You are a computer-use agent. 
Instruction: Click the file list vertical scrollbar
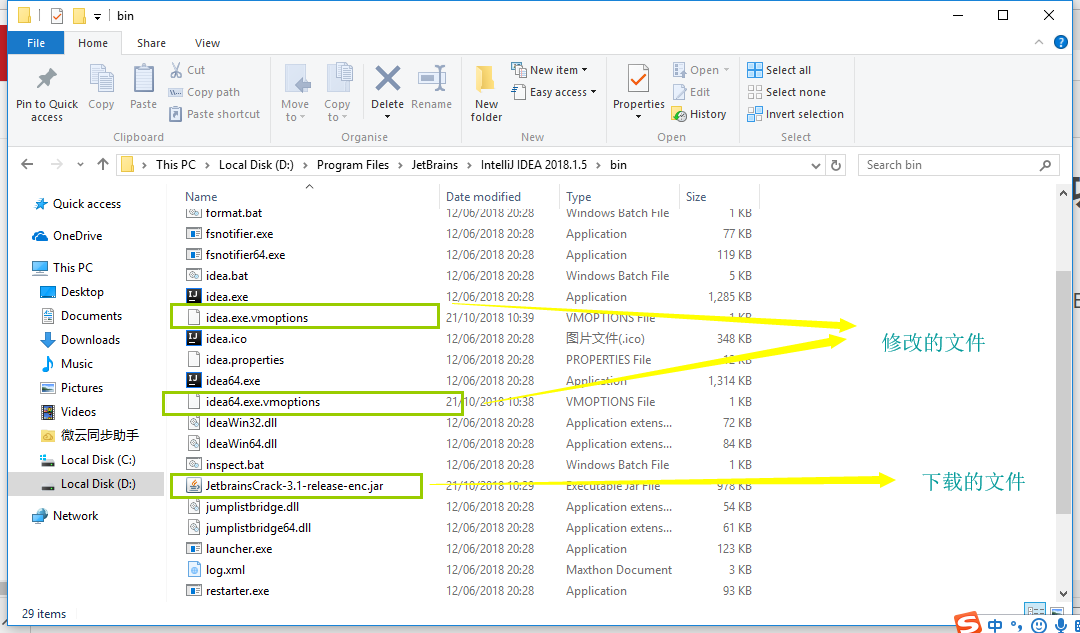(1063, 393)
